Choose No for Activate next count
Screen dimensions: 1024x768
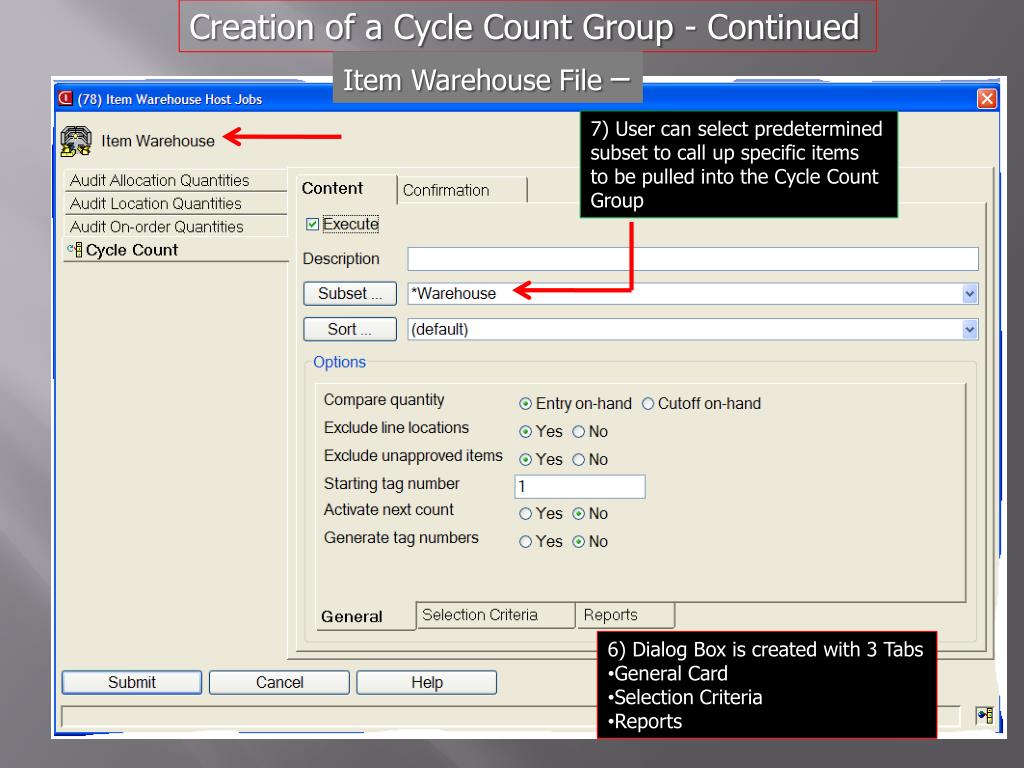point(579,514)
